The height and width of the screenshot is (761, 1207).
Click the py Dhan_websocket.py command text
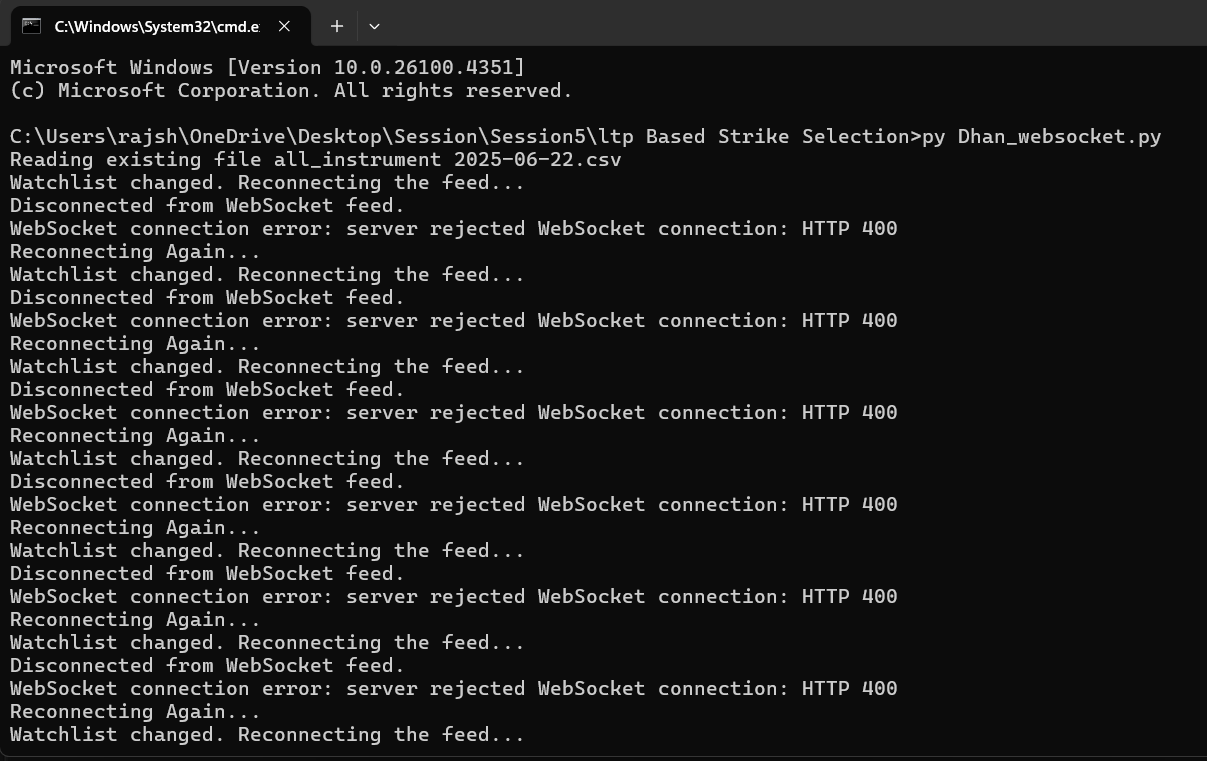(1041, 137)
